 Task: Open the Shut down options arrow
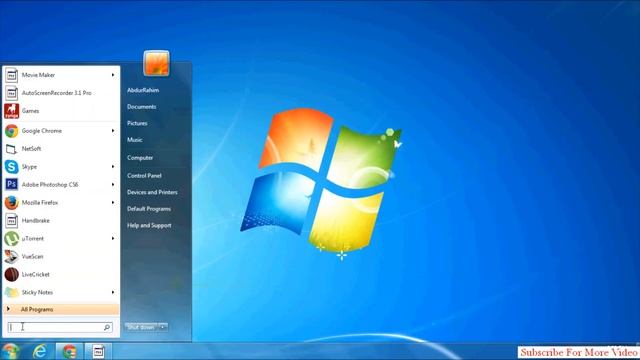(163, 327)
